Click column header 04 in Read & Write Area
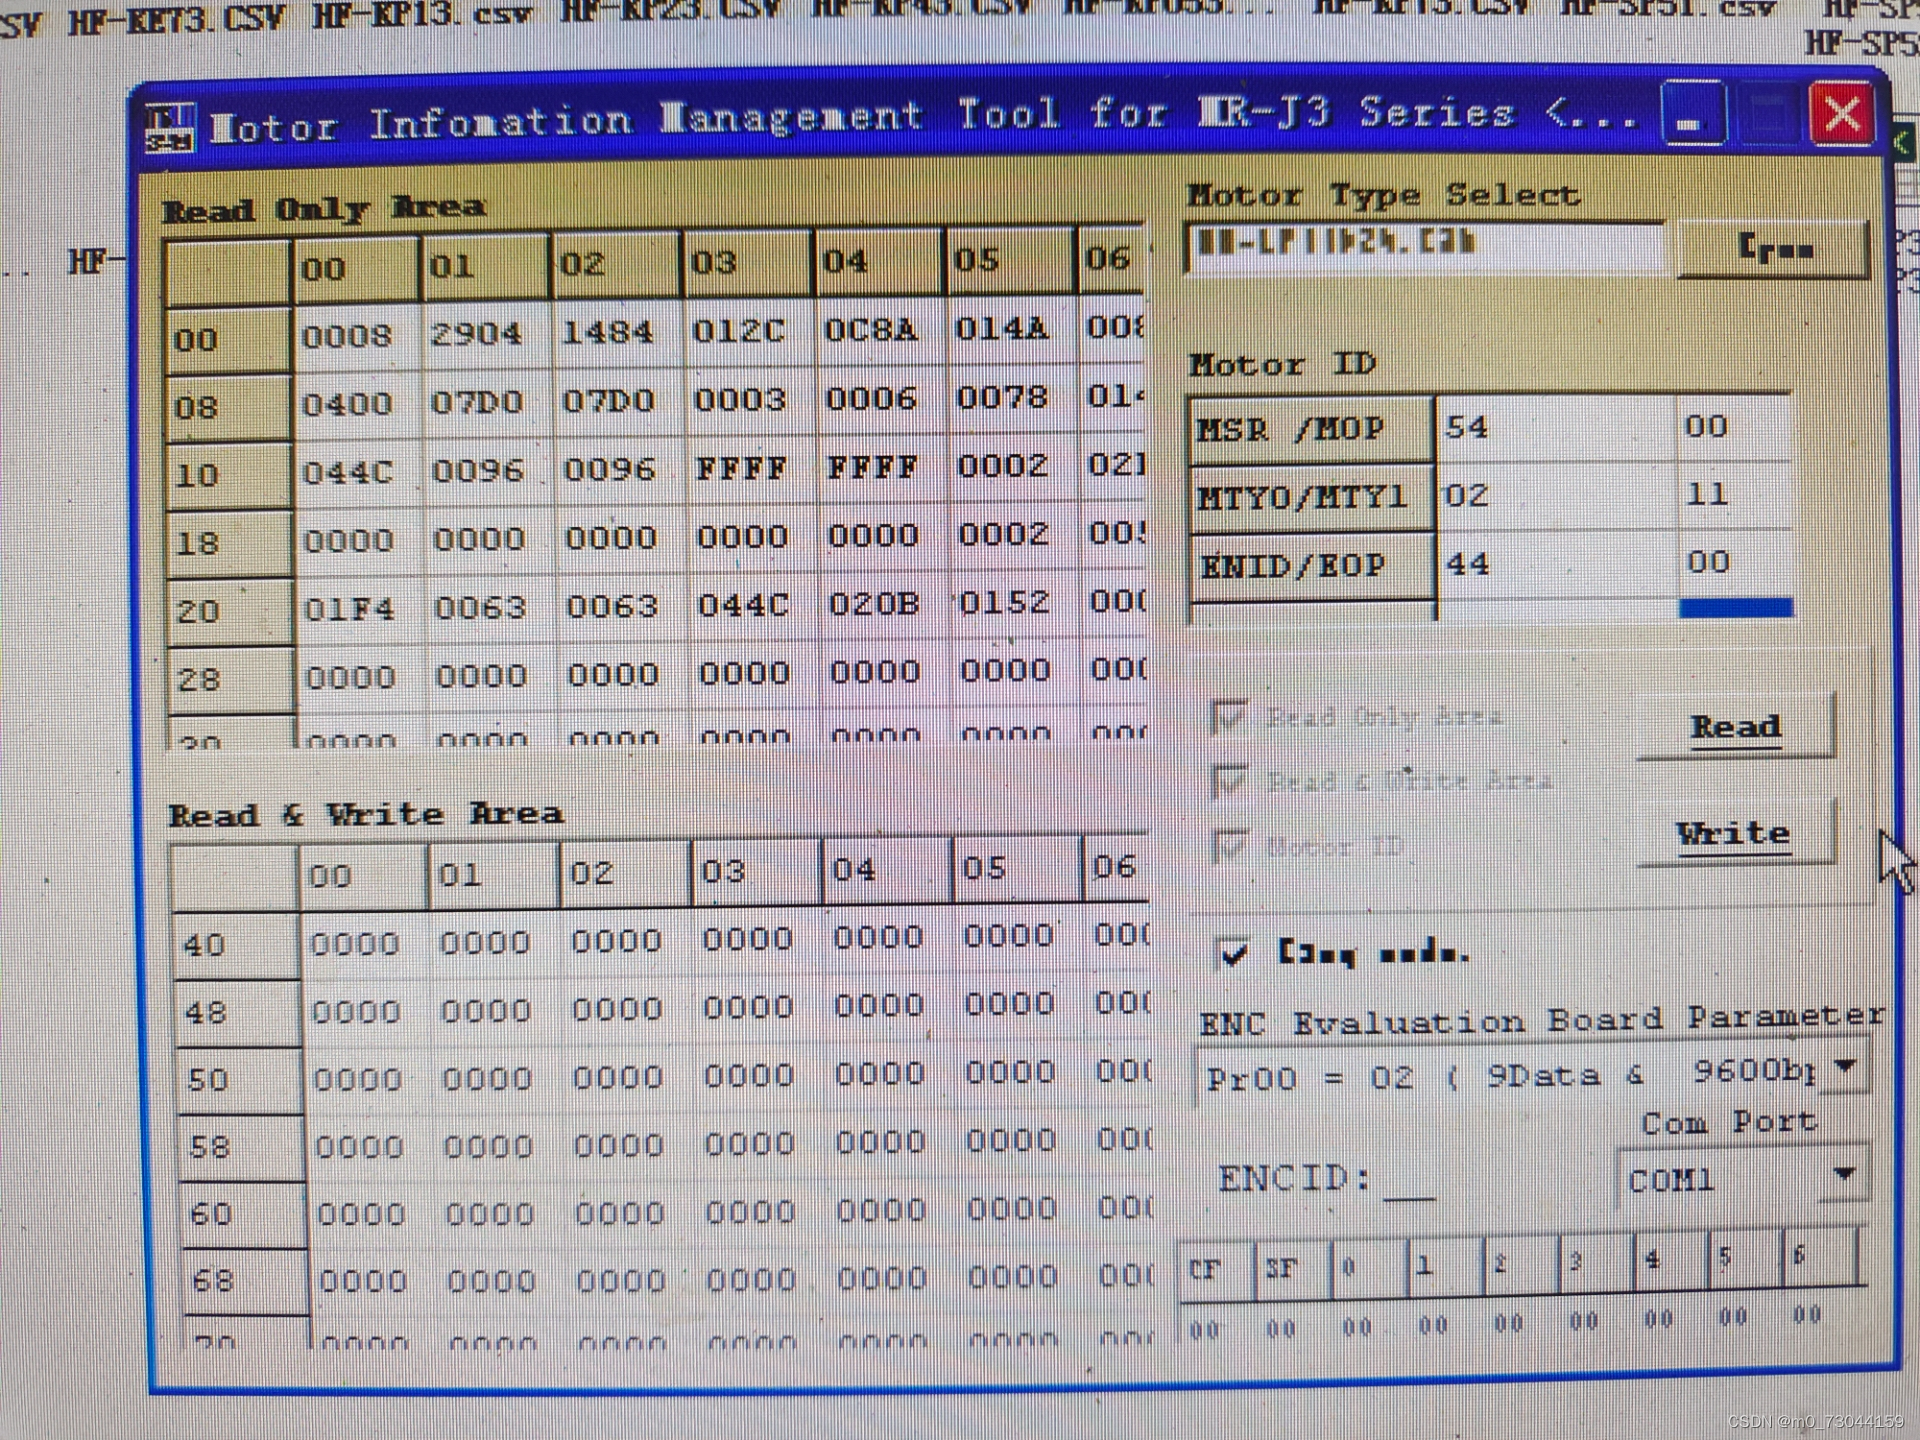The width and height of the screenshot is (1920, 1440). click(887, 871)
